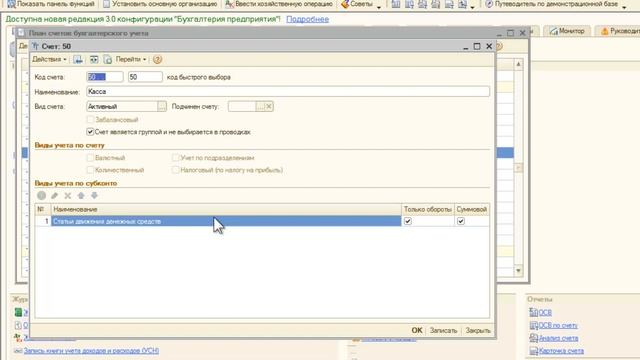
Task: Click the delete X icon above the subconto table
Action: pyautogui.click(x=68, y=196)
